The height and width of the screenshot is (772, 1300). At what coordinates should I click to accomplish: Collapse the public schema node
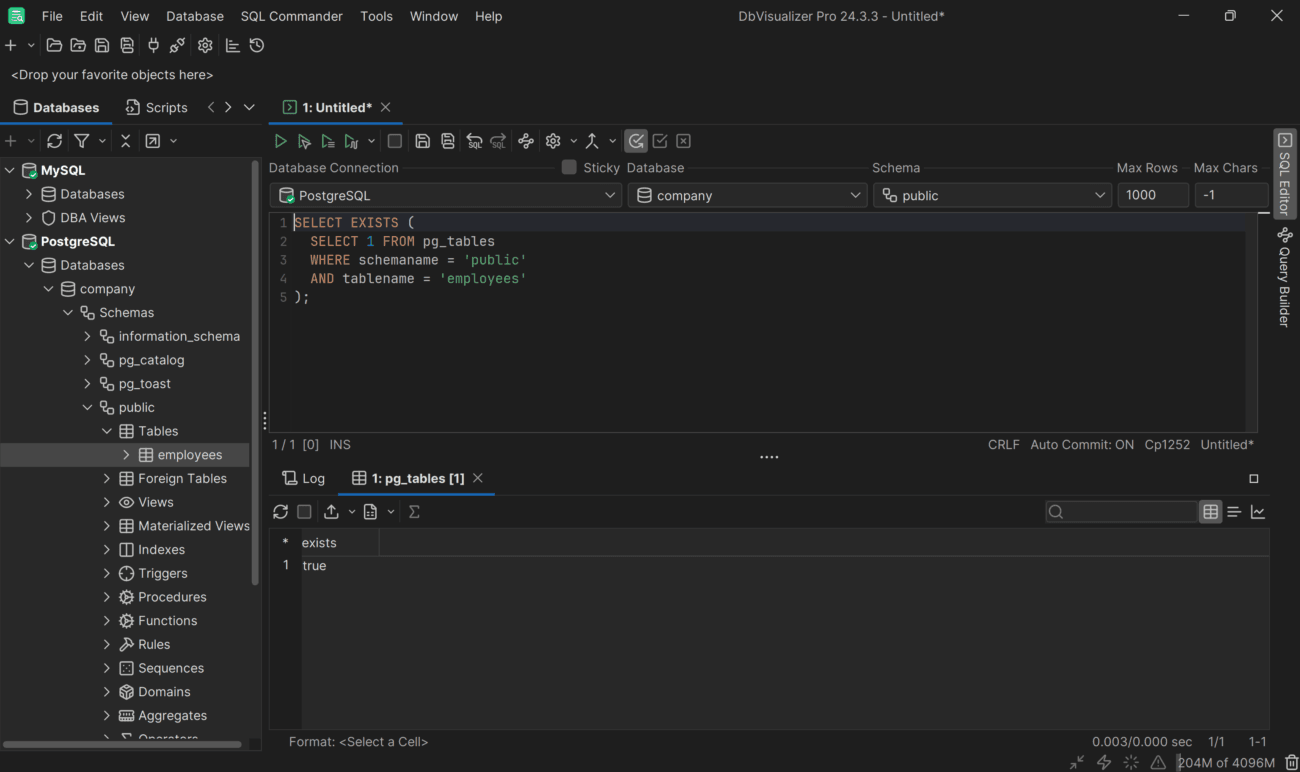(87, 407)
